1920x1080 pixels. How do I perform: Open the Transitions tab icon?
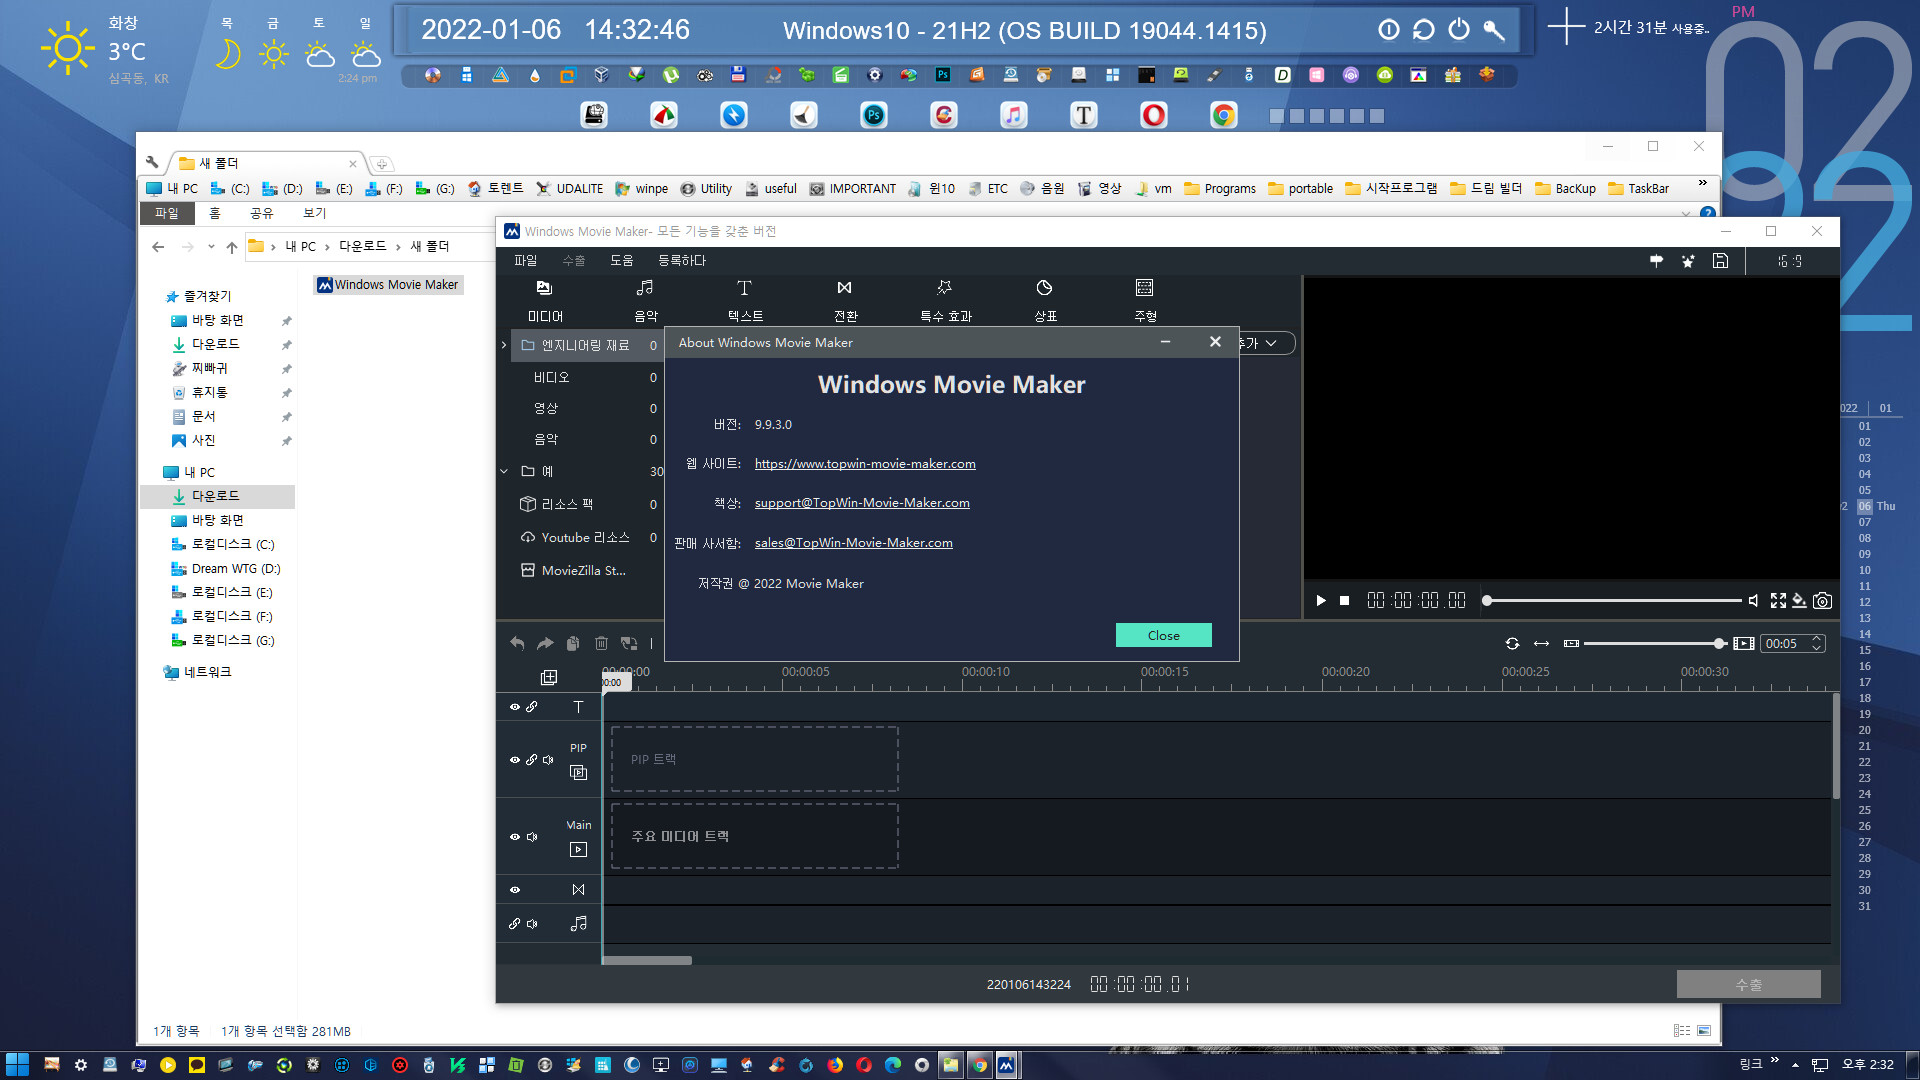click(845, 288)
